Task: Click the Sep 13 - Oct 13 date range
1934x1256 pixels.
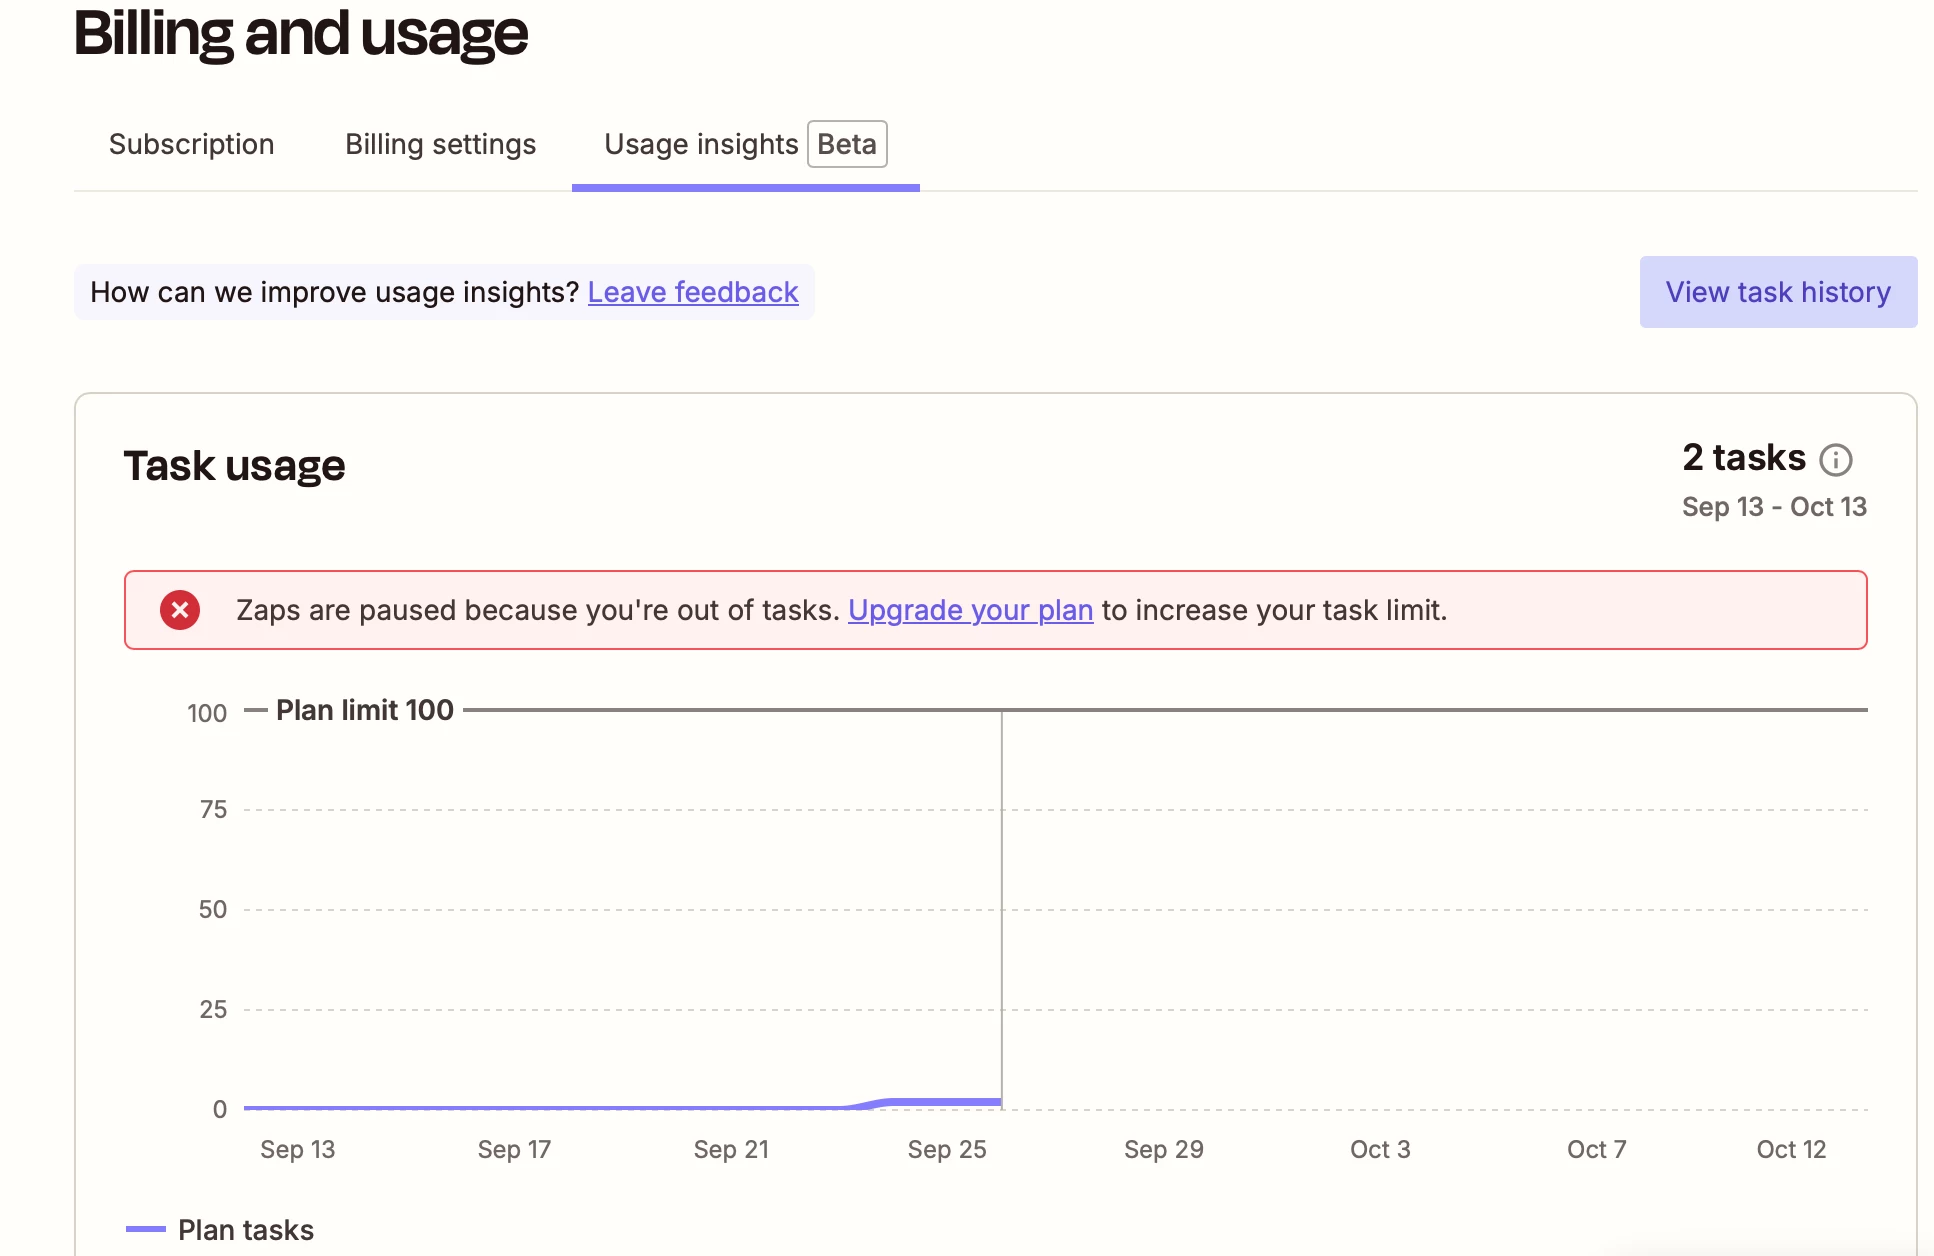Action: point(1774,507)
